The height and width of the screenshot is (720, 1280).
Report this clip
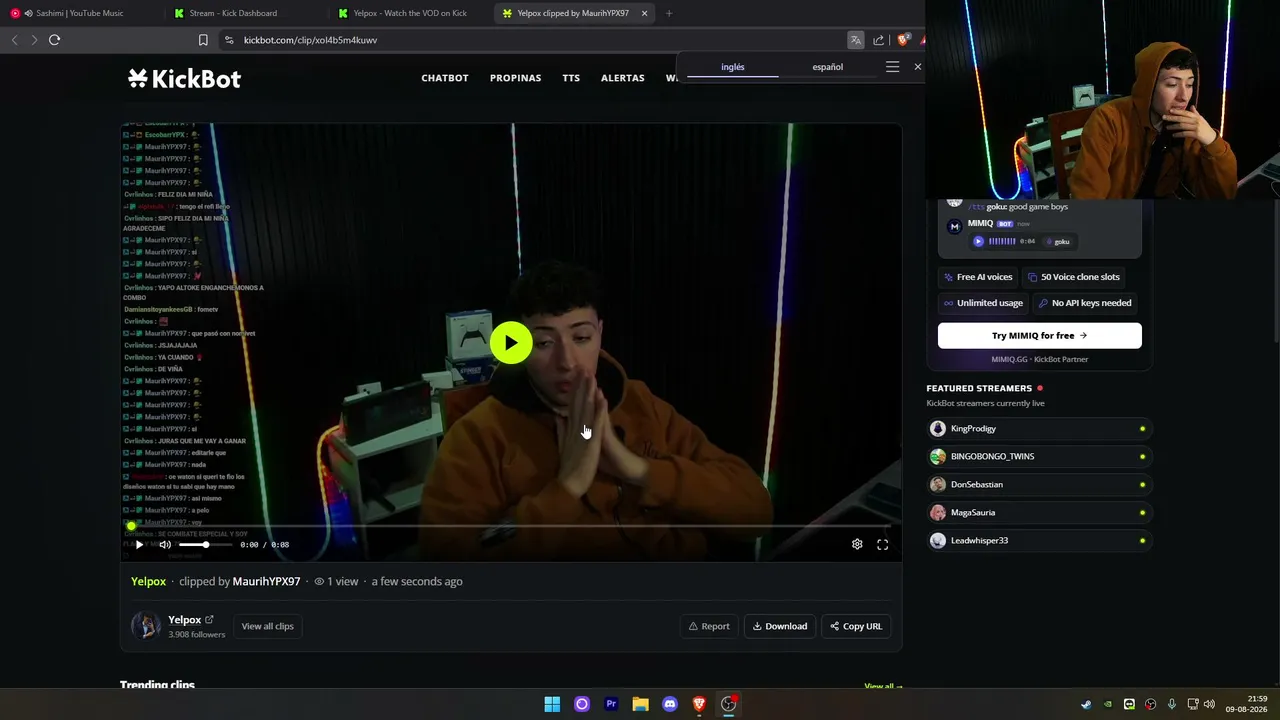pos(709,626)
